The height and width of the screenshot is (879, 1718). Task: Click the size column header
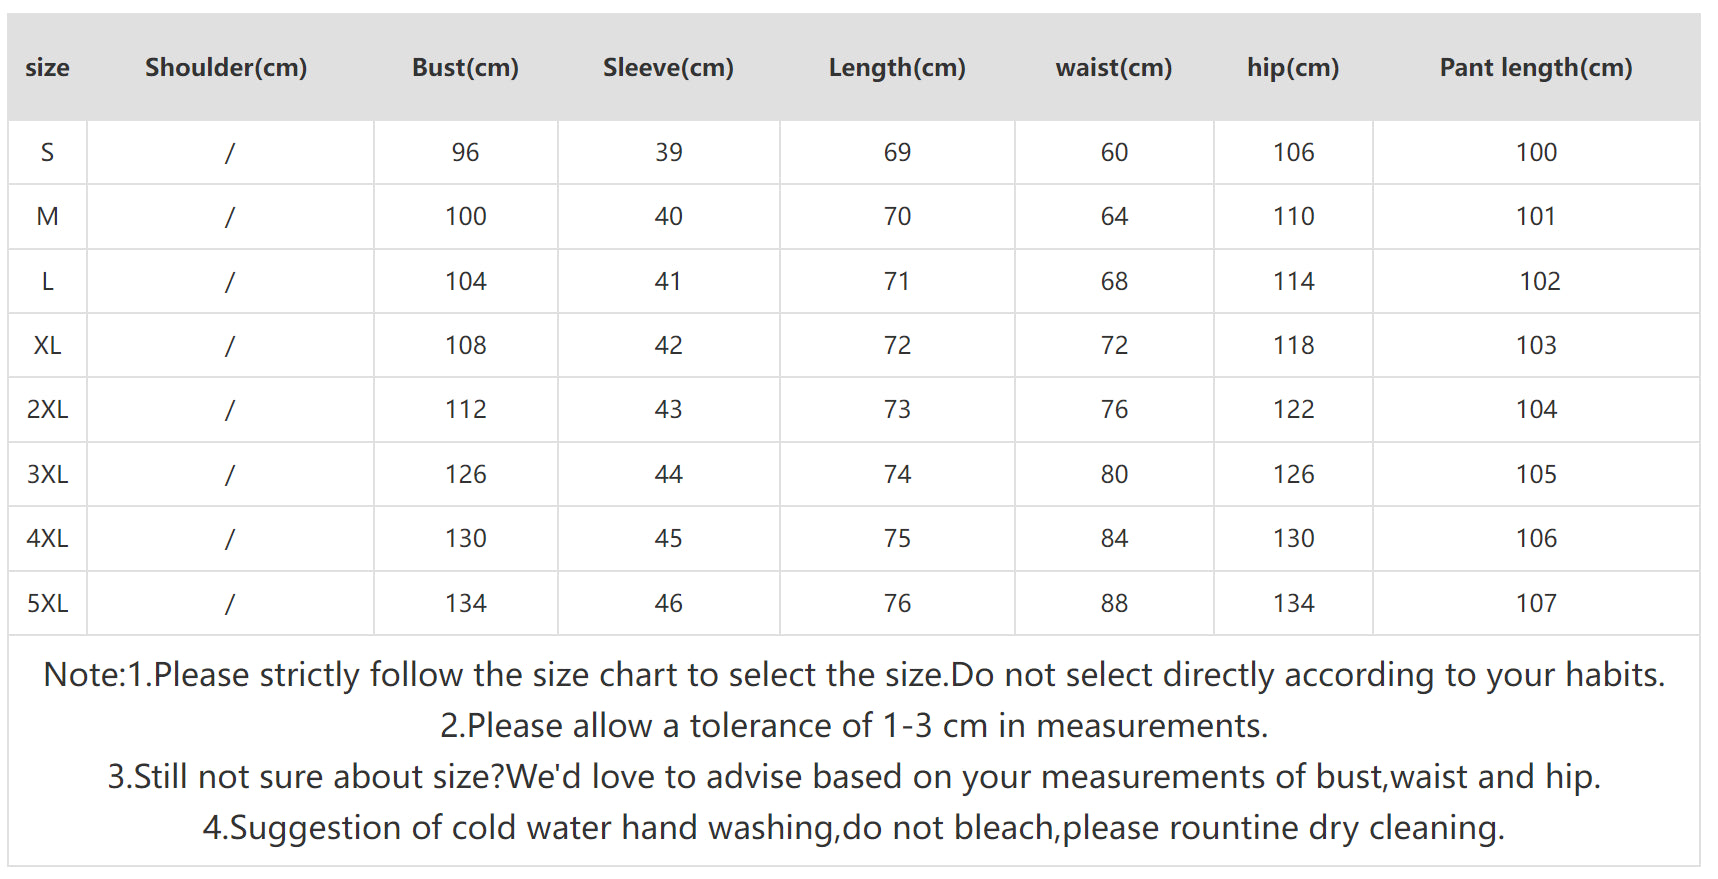(47, 67)
